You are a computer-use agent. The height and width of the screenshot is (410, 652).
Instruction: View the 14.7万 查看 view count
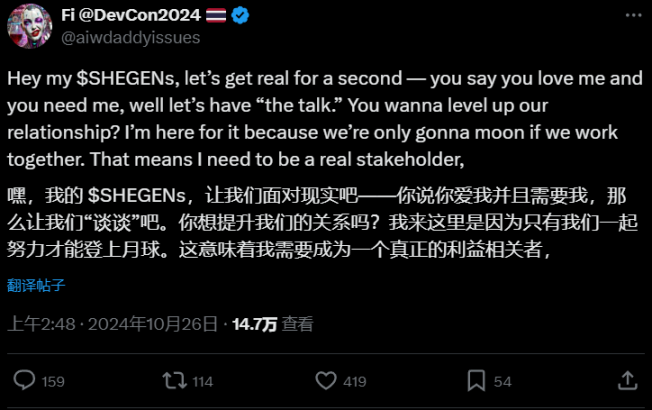[272, 324]
